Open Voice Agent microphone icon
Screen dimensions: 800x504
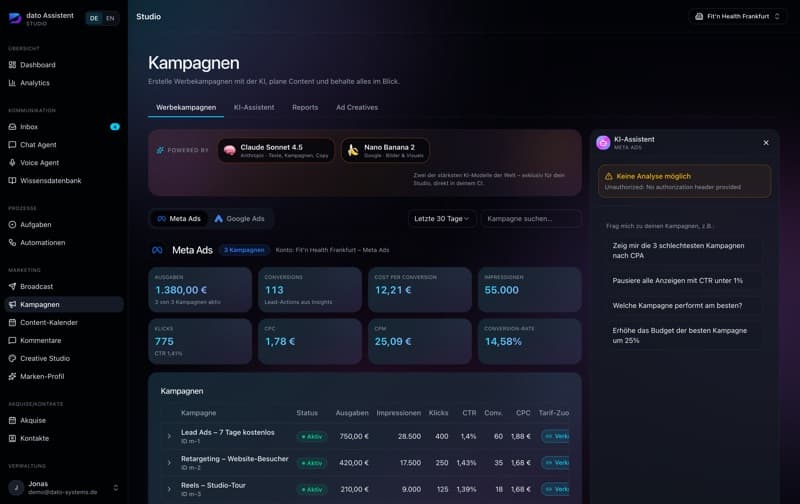click(x=12, y=162)
